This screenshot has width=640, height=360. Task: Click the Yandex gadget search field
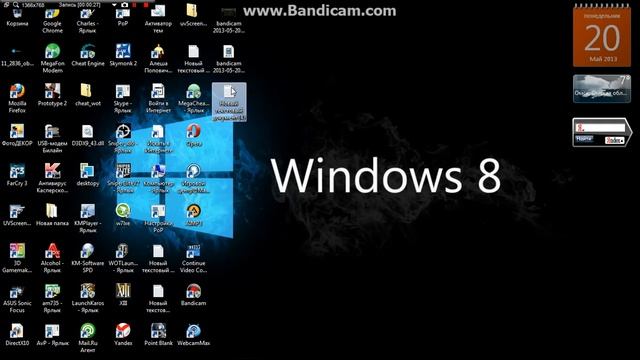click(x=600, y=128)
